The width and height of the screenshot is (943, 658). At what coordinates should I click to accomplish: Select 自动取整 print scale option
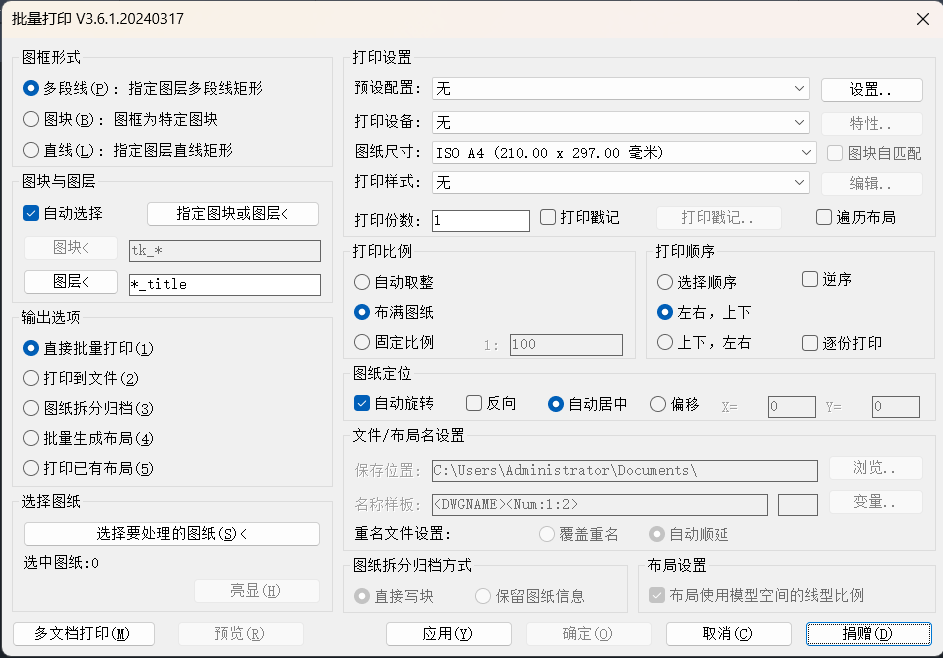(362, 283)
